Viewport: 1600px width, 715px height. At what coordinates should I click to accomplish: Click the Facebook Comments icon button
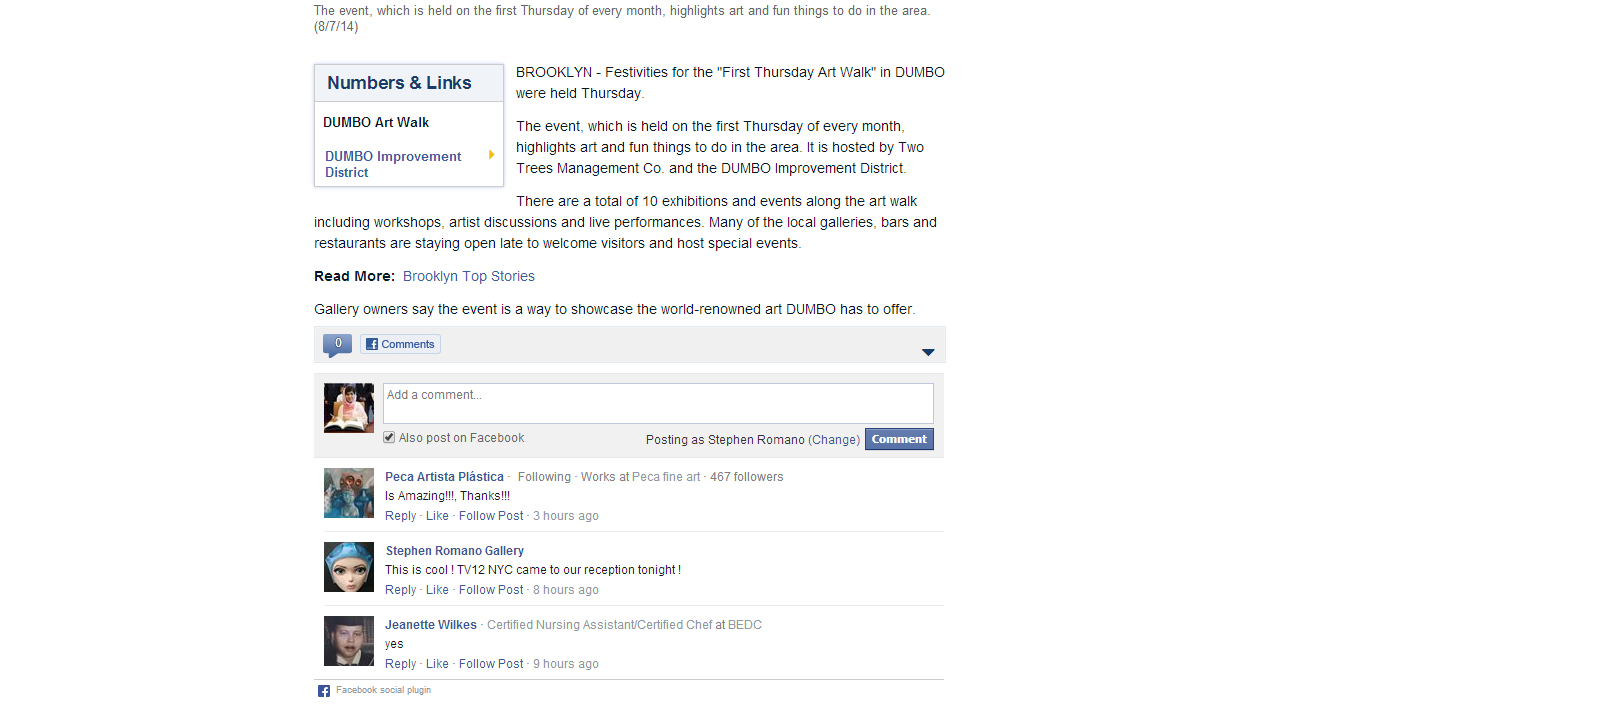(400, 344)
